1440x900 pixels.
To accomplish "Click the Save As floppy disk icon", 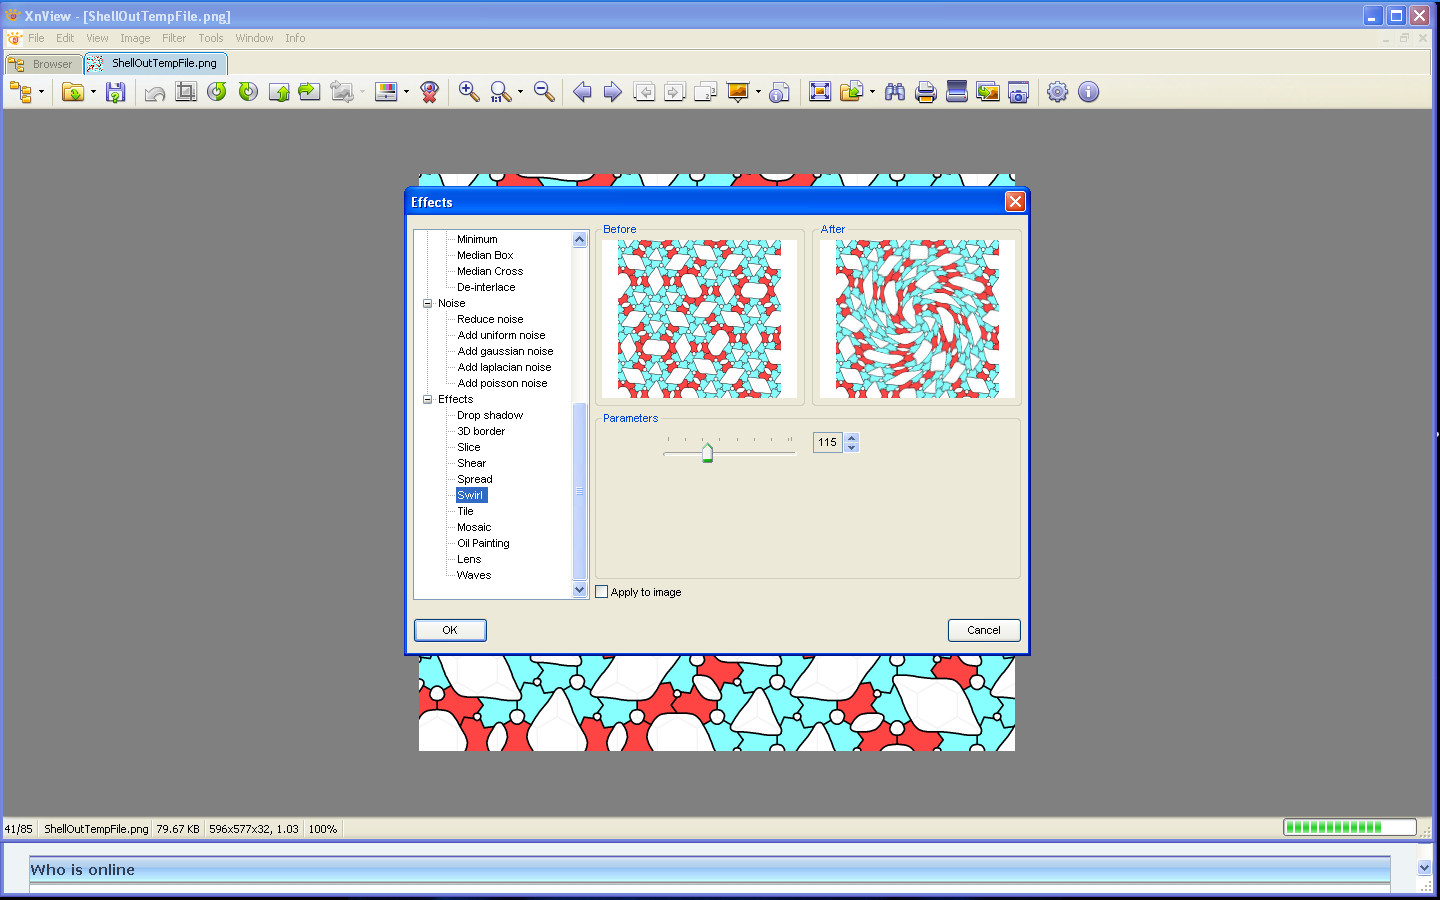I will click(x=116, y=92).
